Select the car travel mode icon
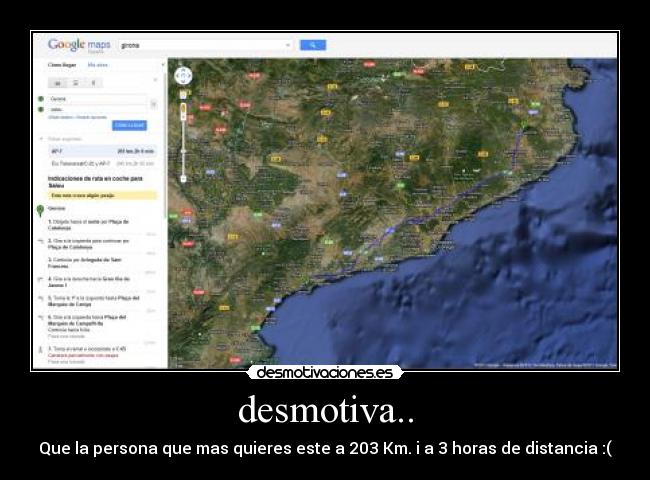 tap(58, 83)
